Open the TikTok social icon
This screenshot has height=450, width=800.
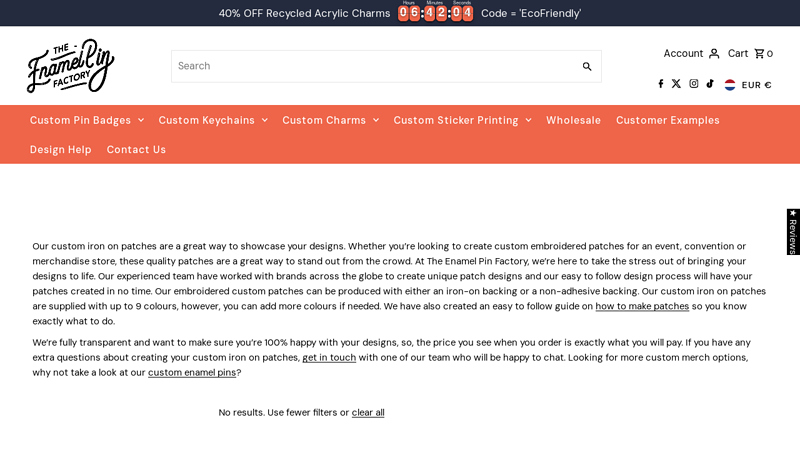coord(710,84)
